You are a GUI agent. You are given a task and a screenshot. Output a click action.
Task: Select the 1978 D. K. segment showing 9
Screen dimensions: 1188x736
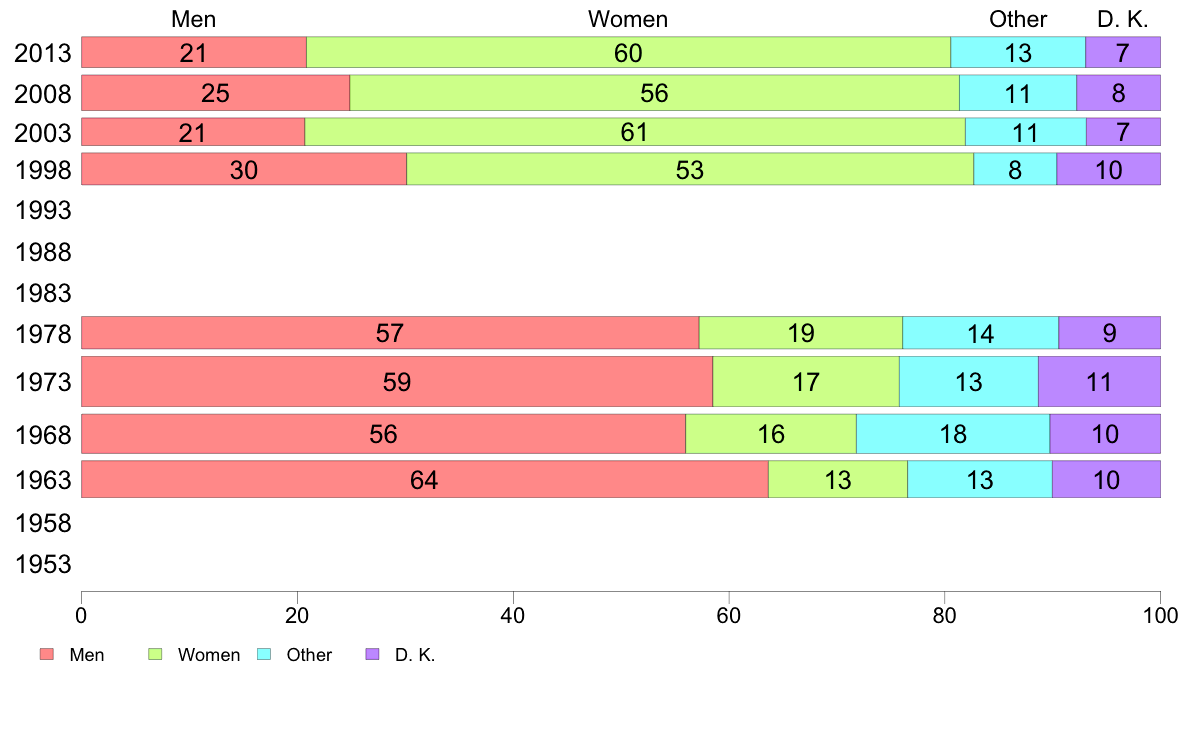pos(1109,333)
